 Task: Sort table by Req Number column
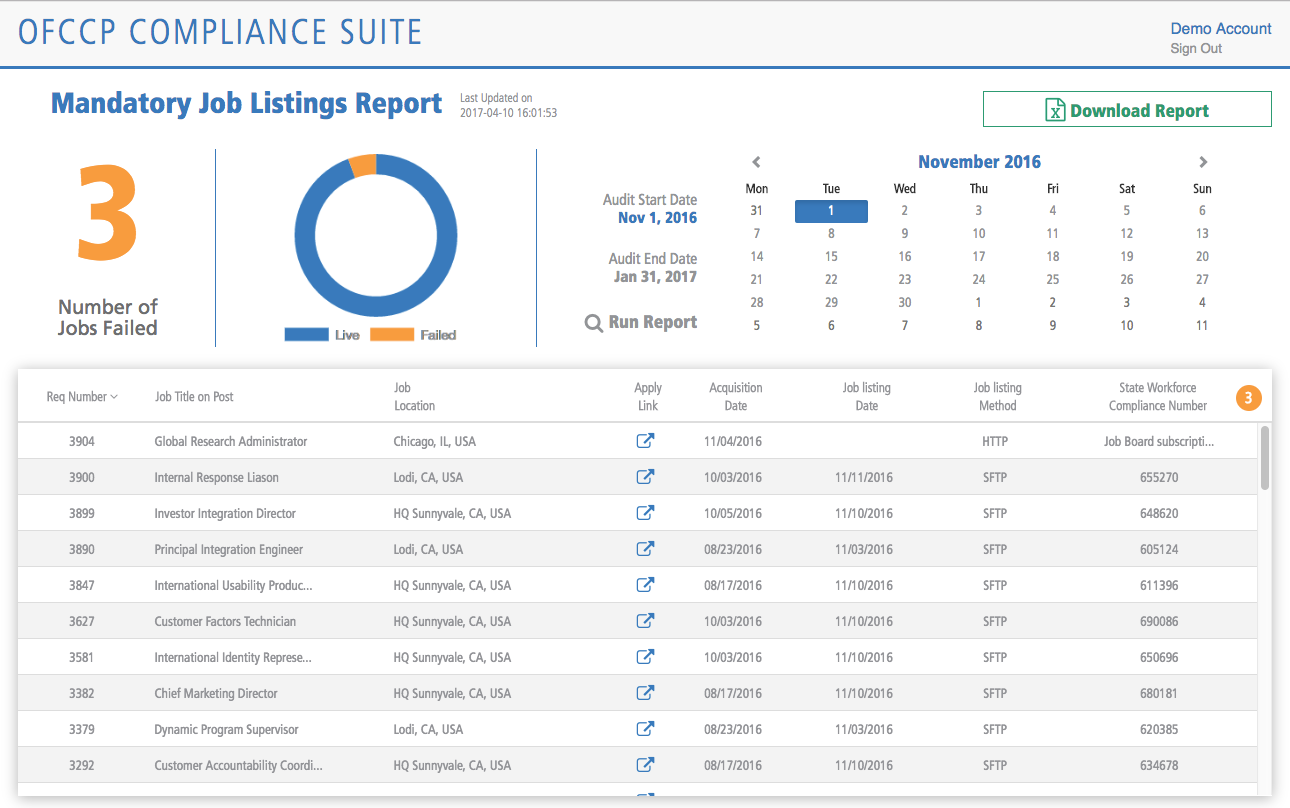pyautogui.click(x=82, y=397)
